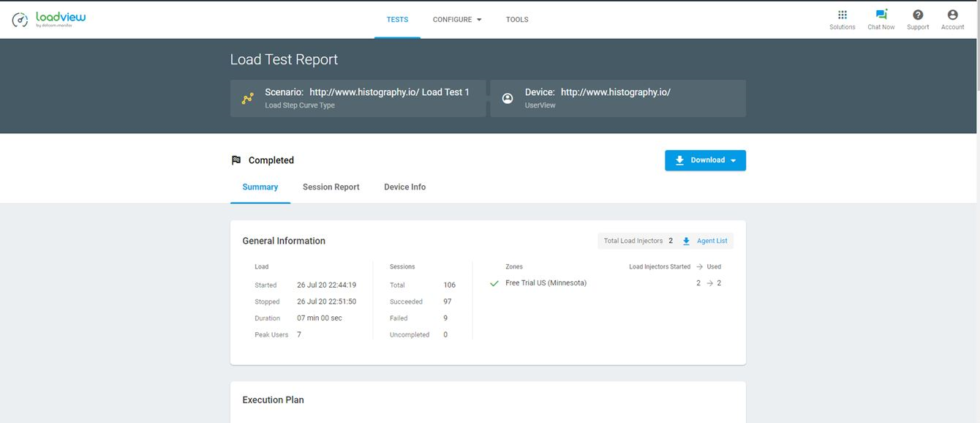The height and width of the screenshot is (423, 980).
Task: Open the Tools menu
Action: pyautogui.click(x=517, y=19)
